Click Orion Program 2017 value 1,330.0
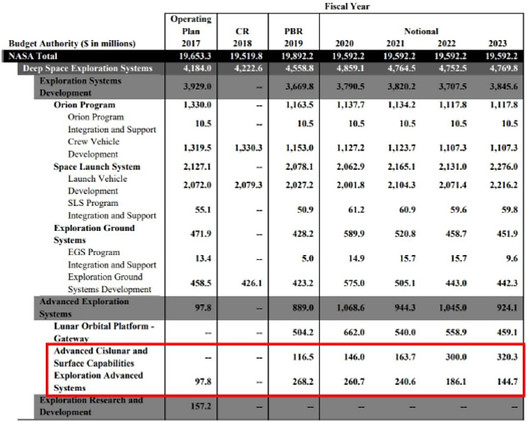The width and height of the screenshot is (527, 422). (197, 105)
